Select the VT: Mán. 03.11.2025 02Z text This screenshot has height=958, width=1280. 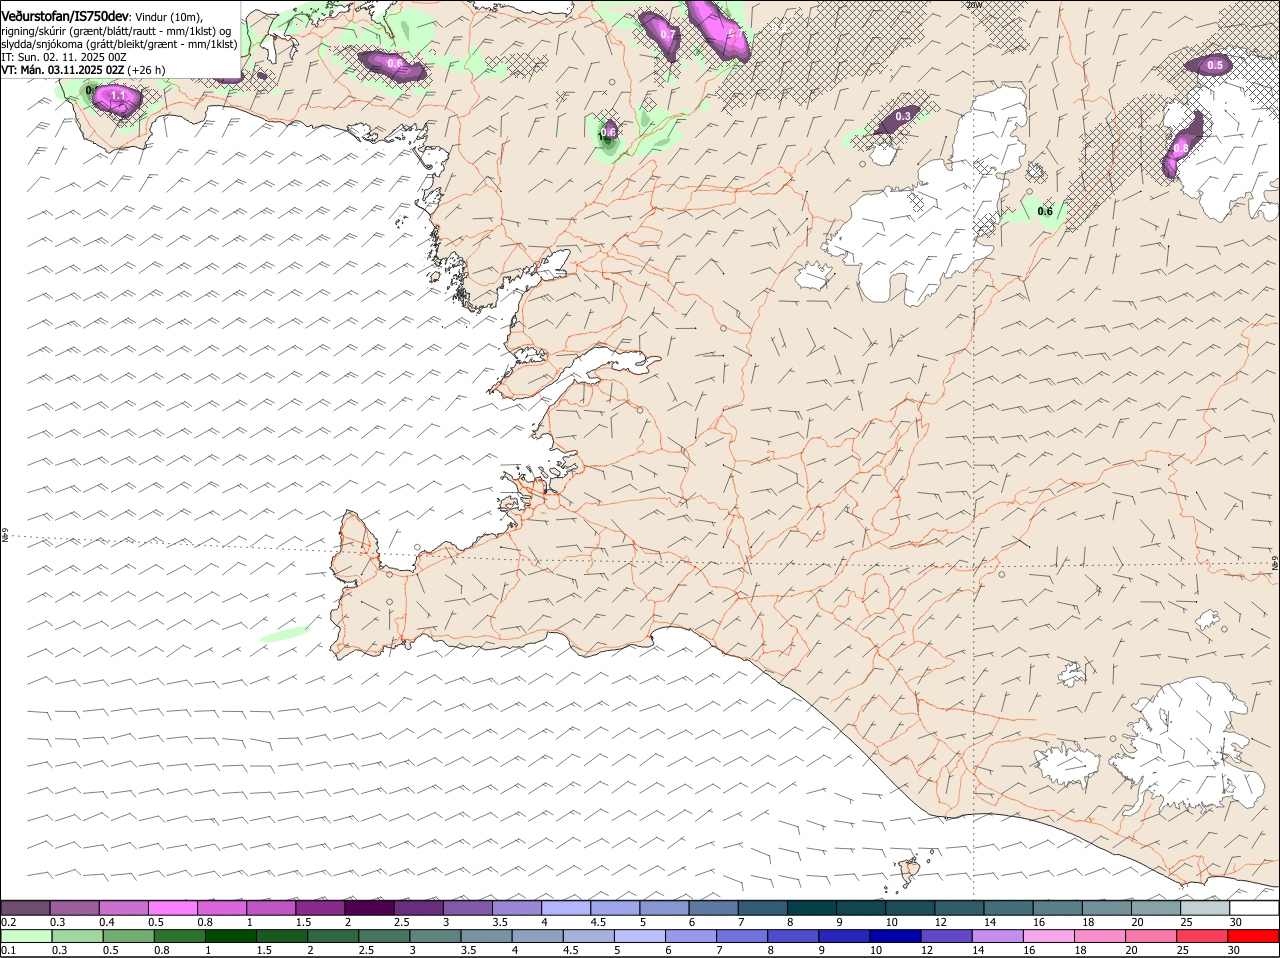click(63, 70)
